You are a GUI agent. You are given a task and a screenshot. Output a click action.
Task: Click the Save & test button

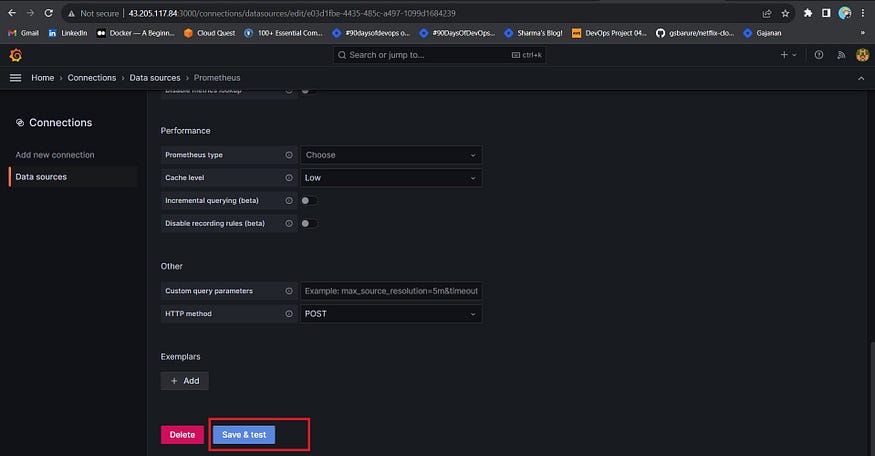tap(244, 435)
